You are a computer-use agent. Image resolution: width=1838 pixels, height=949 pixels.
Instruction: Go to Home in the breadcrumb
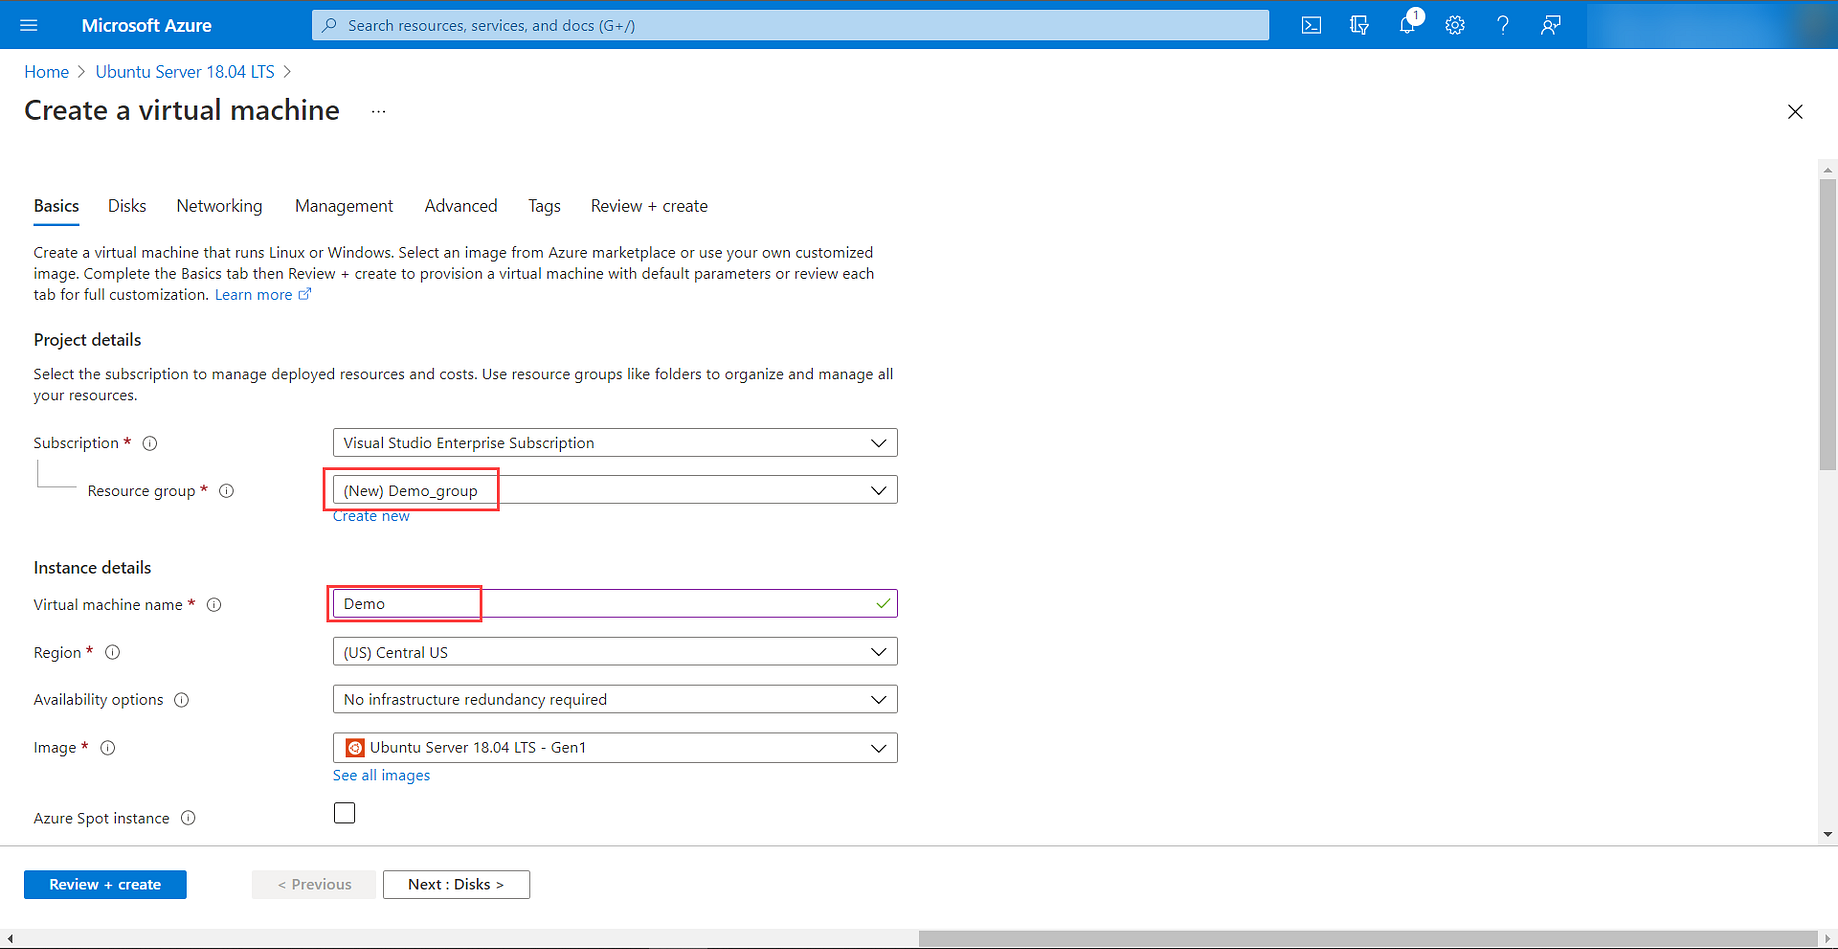[x=46, y=72]
